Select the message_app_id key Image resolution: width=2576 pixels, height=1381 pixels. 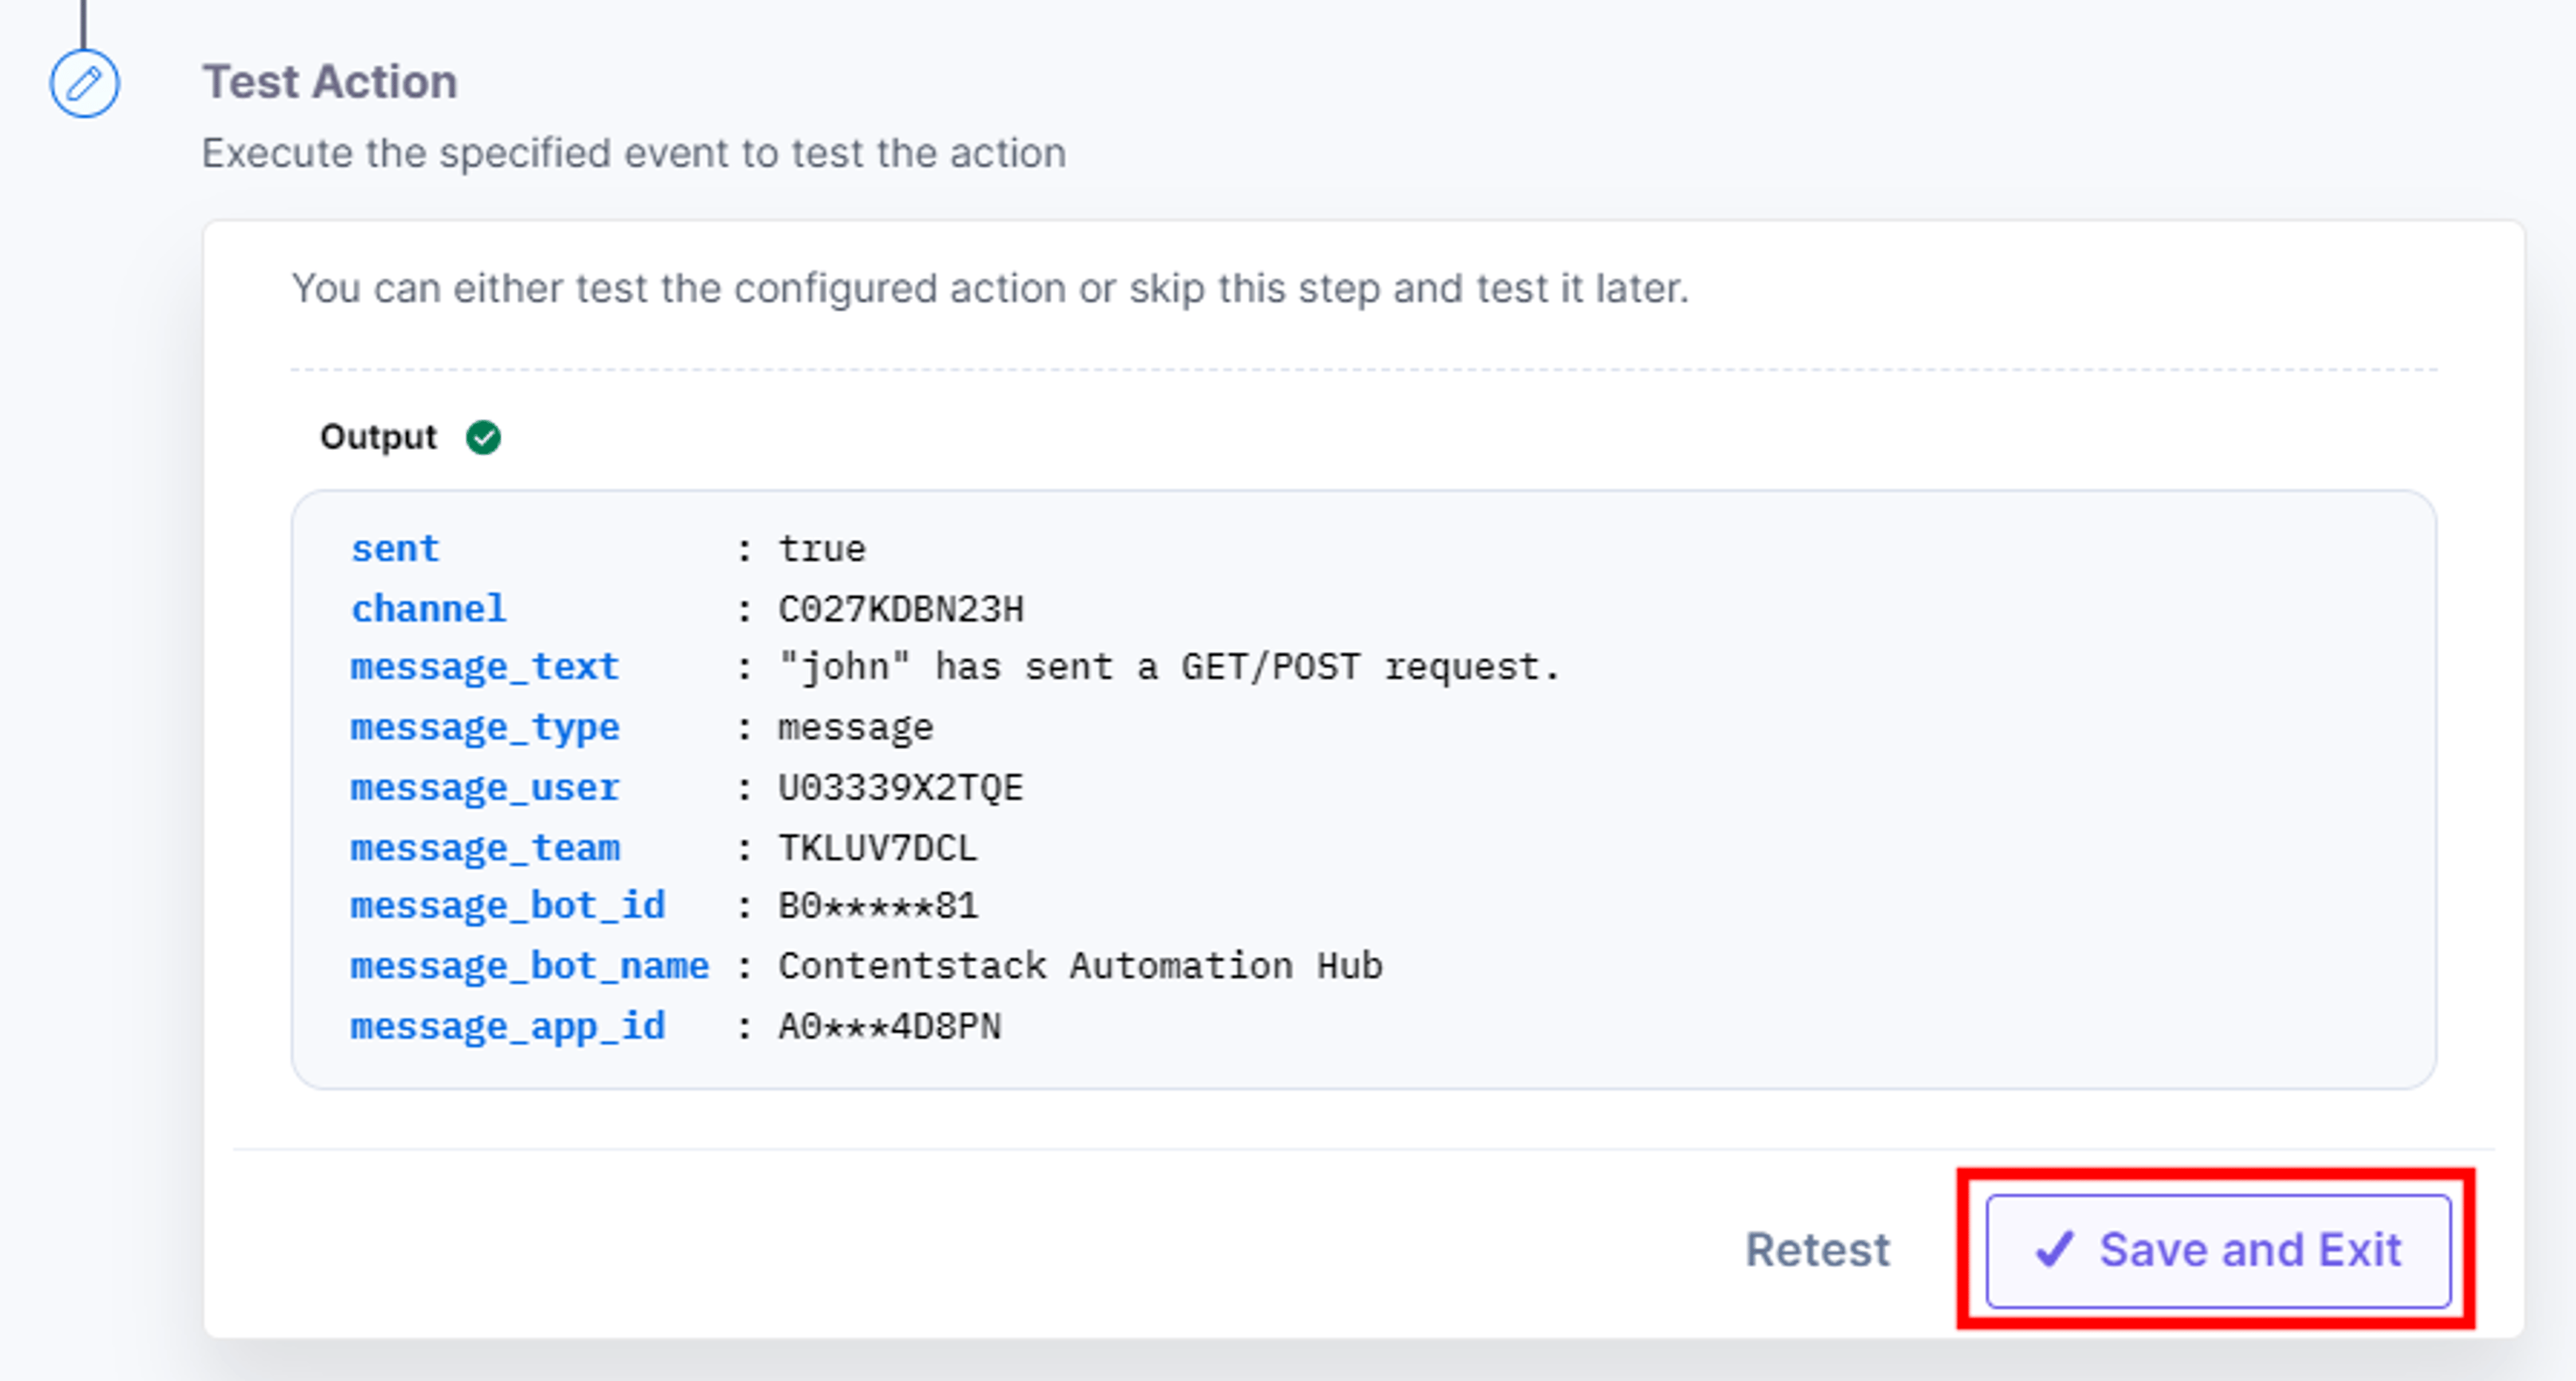[x=508, y=1027]
